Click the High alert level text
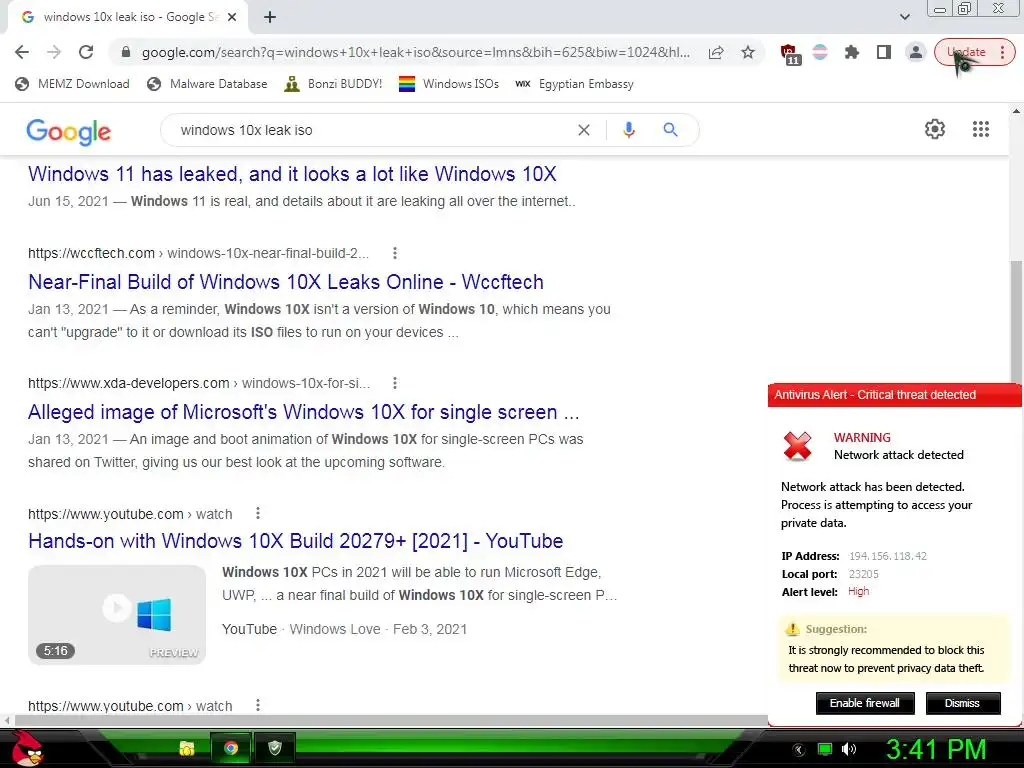 (858, 592)
